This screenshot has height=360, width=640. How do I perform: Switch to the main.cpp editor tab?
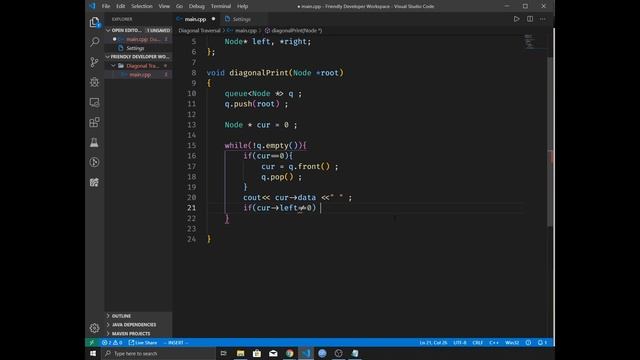tap(196, 19)
